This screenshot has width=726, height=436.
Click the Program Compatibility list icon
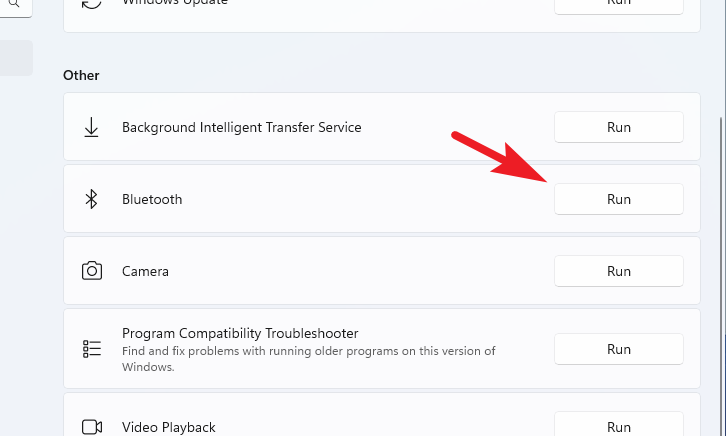pos(92,349)
